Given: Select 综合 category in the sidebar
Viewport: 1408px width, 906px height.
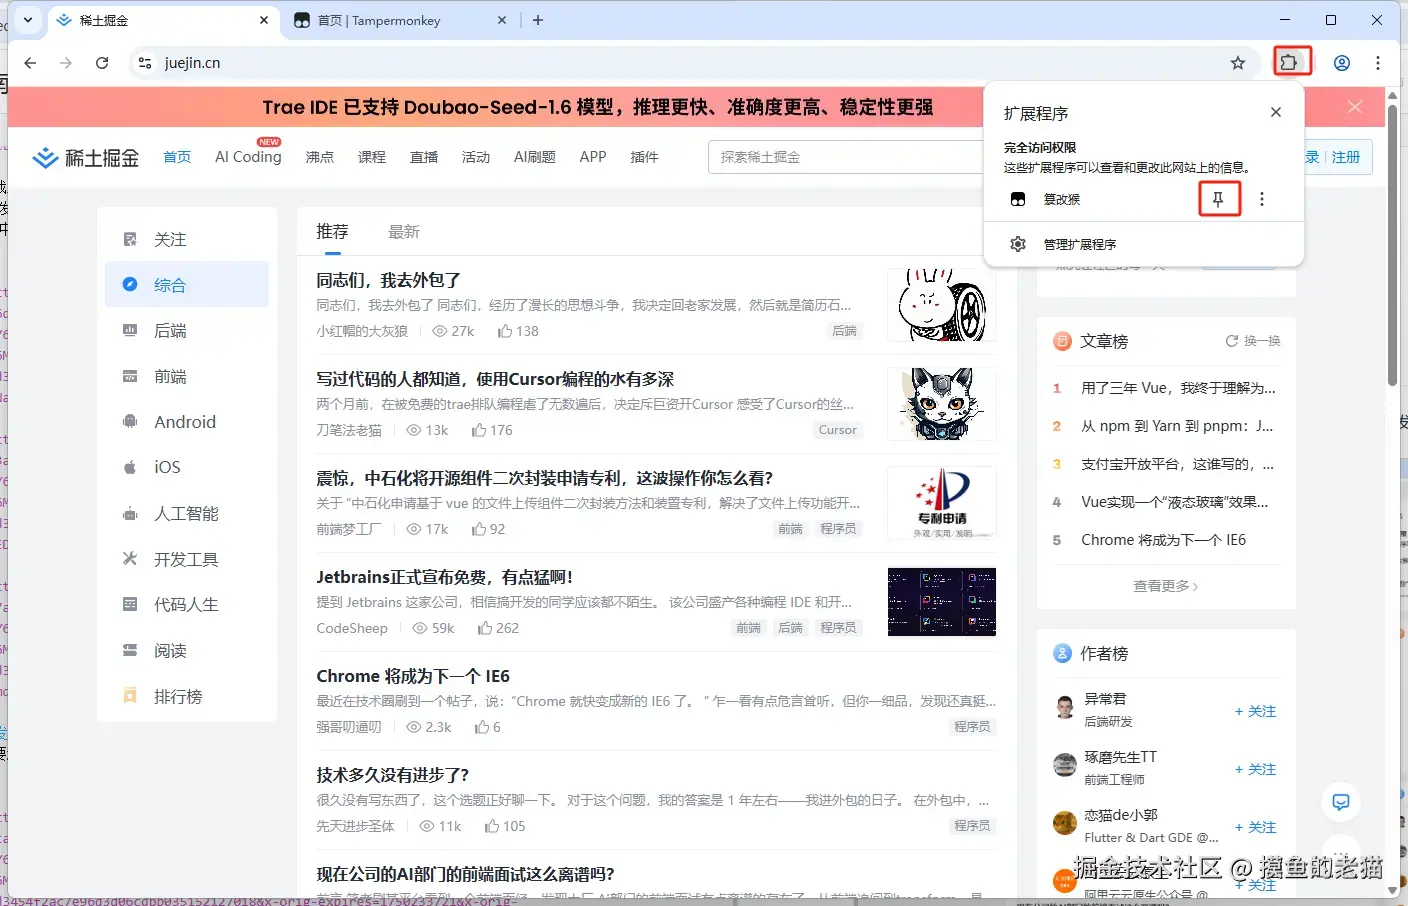Looking at the screenshot, I should (x=187, y=285).
